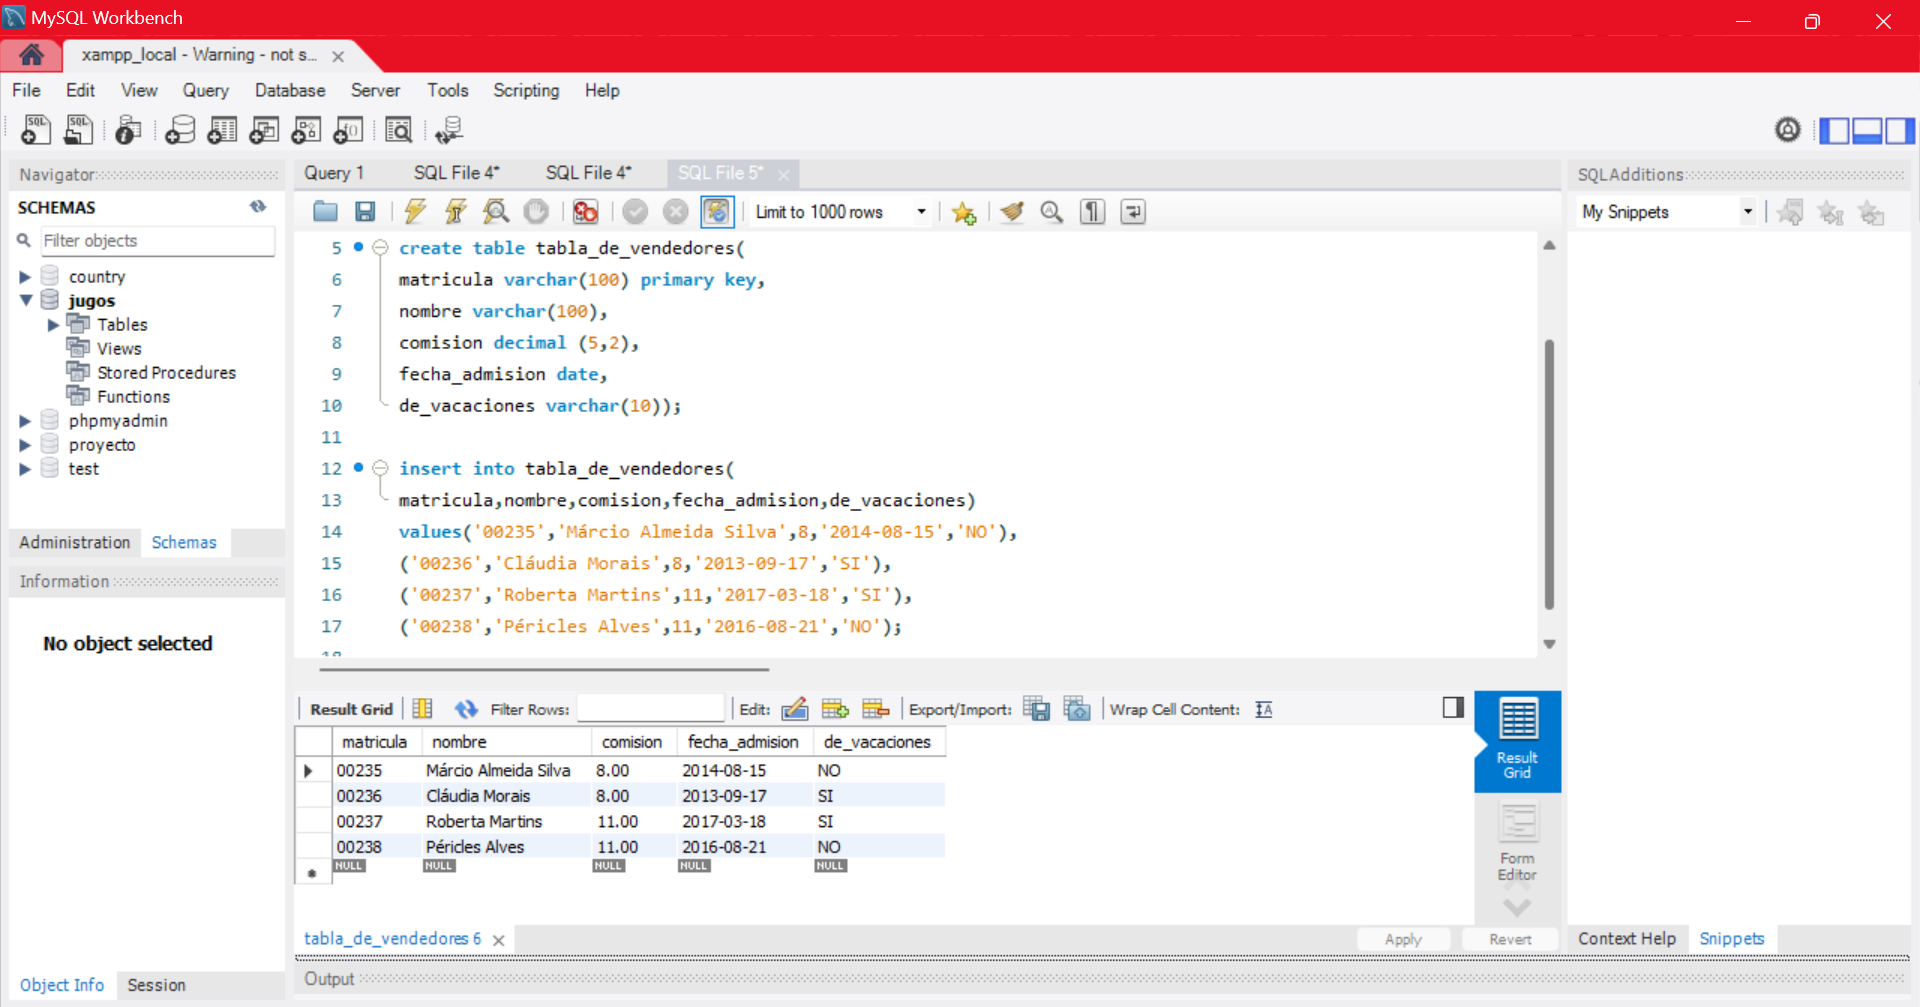Click the Filter objects search field
This screenshot has height=1007, width=1920.
(157, 241)
